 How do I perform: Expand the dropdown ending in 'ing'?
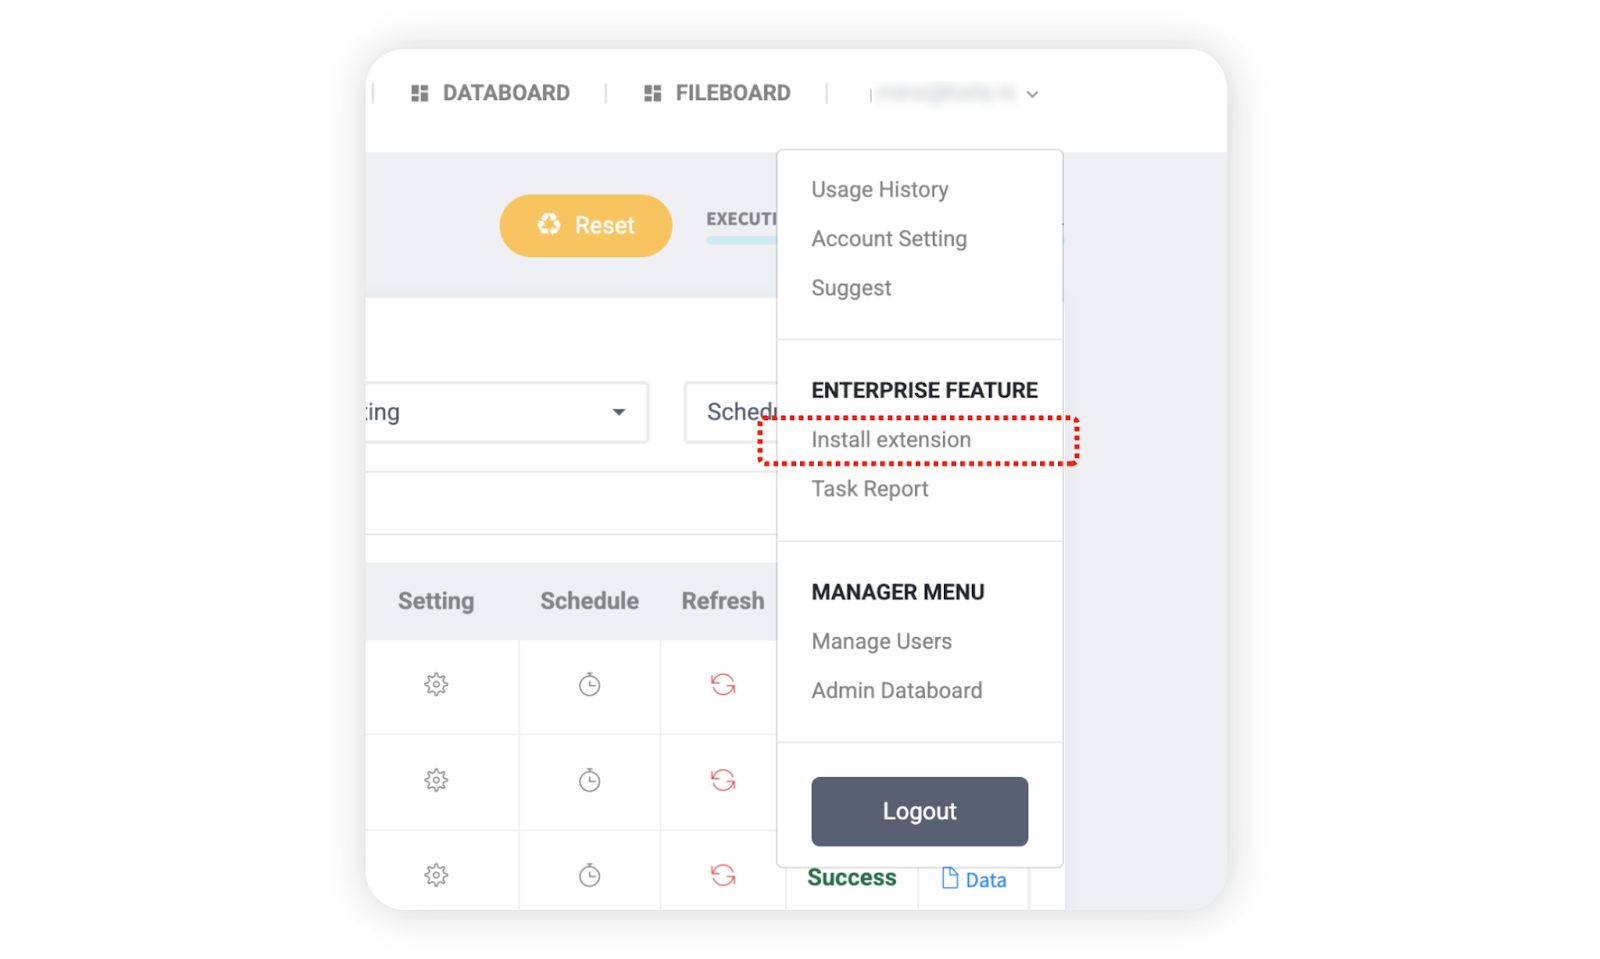point(618,412)
